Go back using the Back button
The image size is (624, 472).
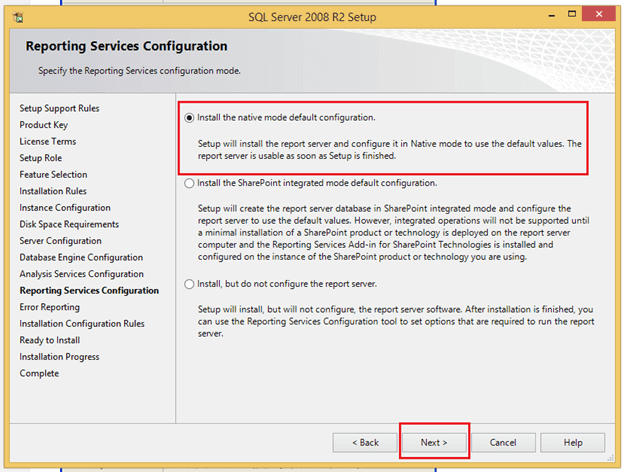tap(364, 442)
